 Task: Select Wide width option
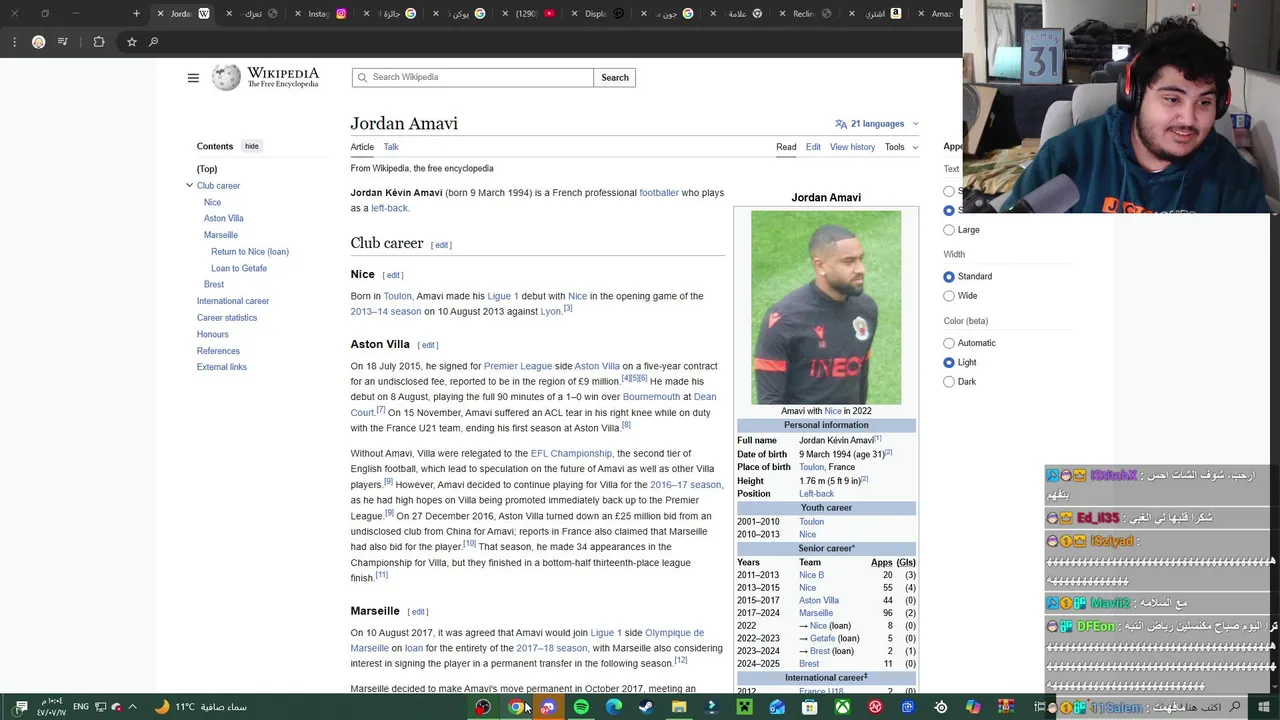(949, 296)
